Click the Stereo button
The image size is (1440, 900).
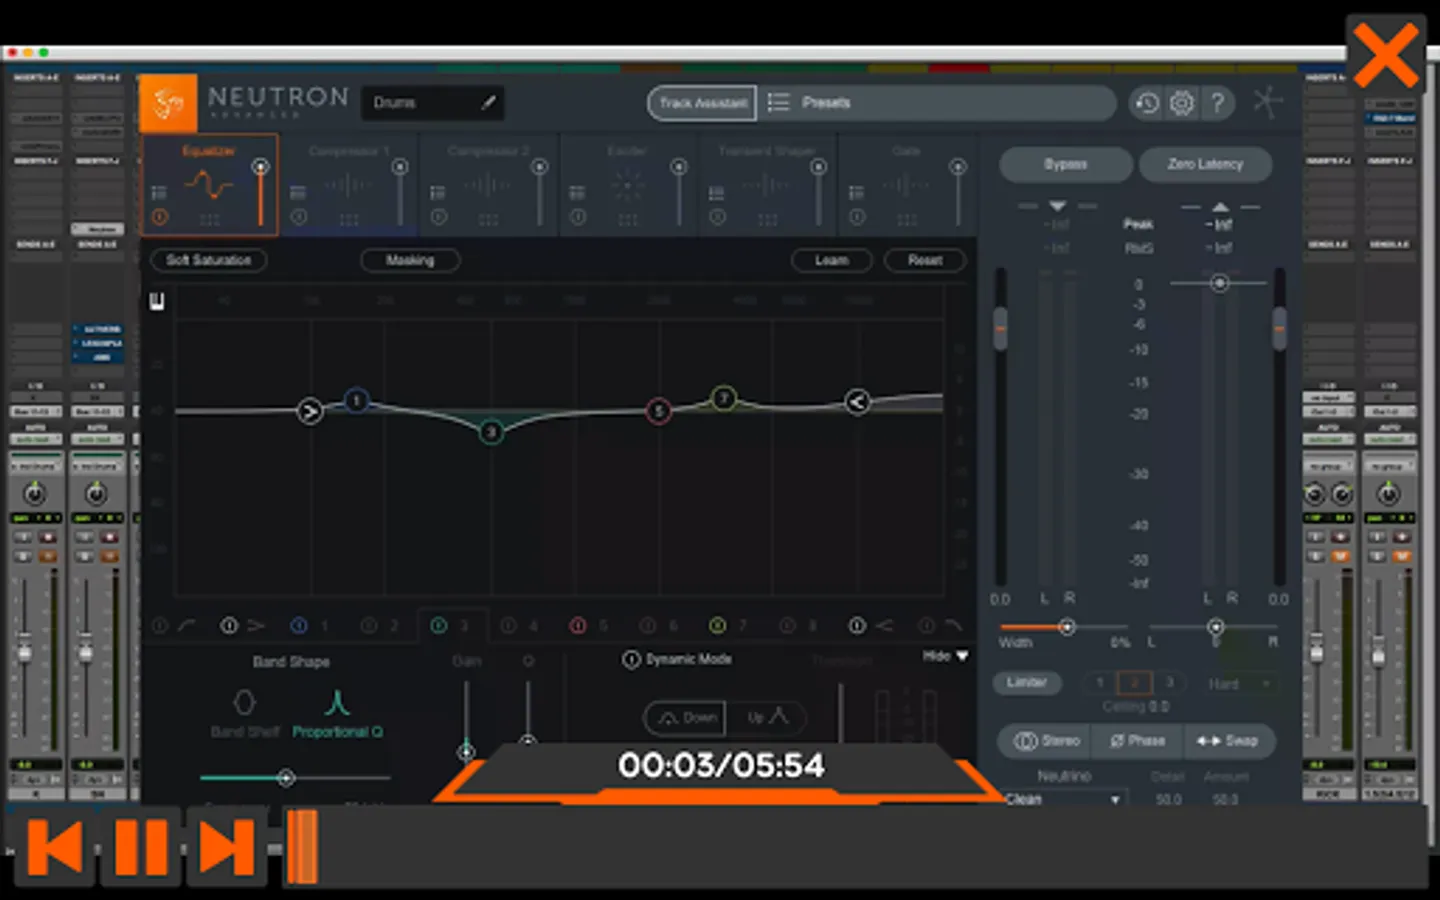[1047, 741]
